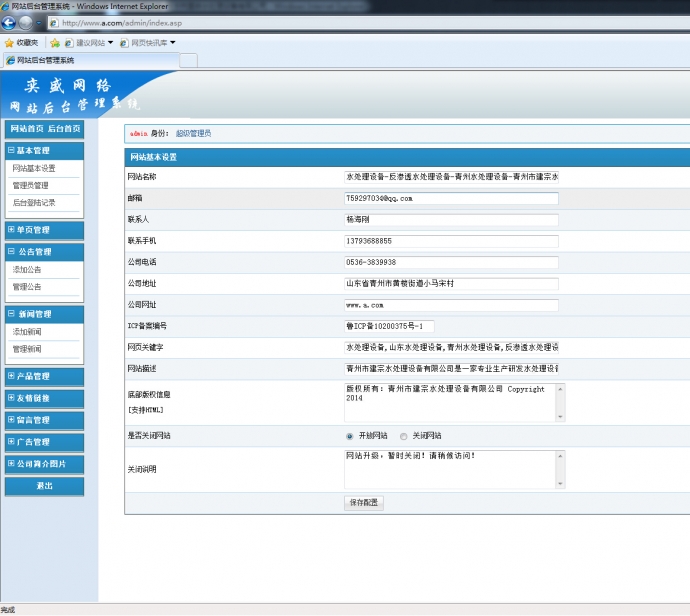Click the add-to-favorites-bar star icon
690x616 pixels.
[x=55, y=43]
